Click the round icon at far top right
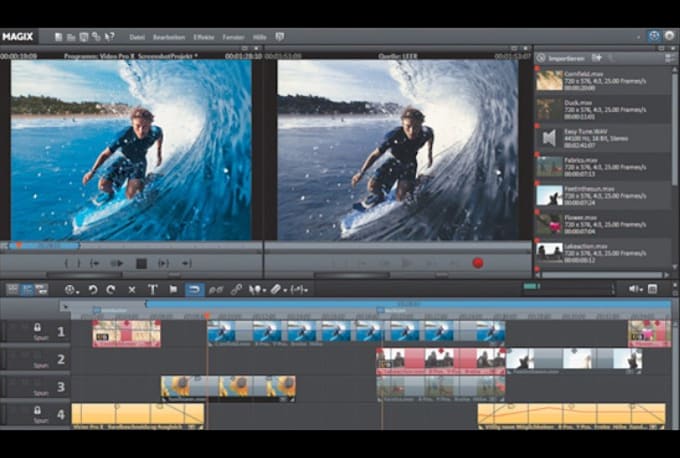This screenshot has width=680, height=458. click(x=670, y=36)
